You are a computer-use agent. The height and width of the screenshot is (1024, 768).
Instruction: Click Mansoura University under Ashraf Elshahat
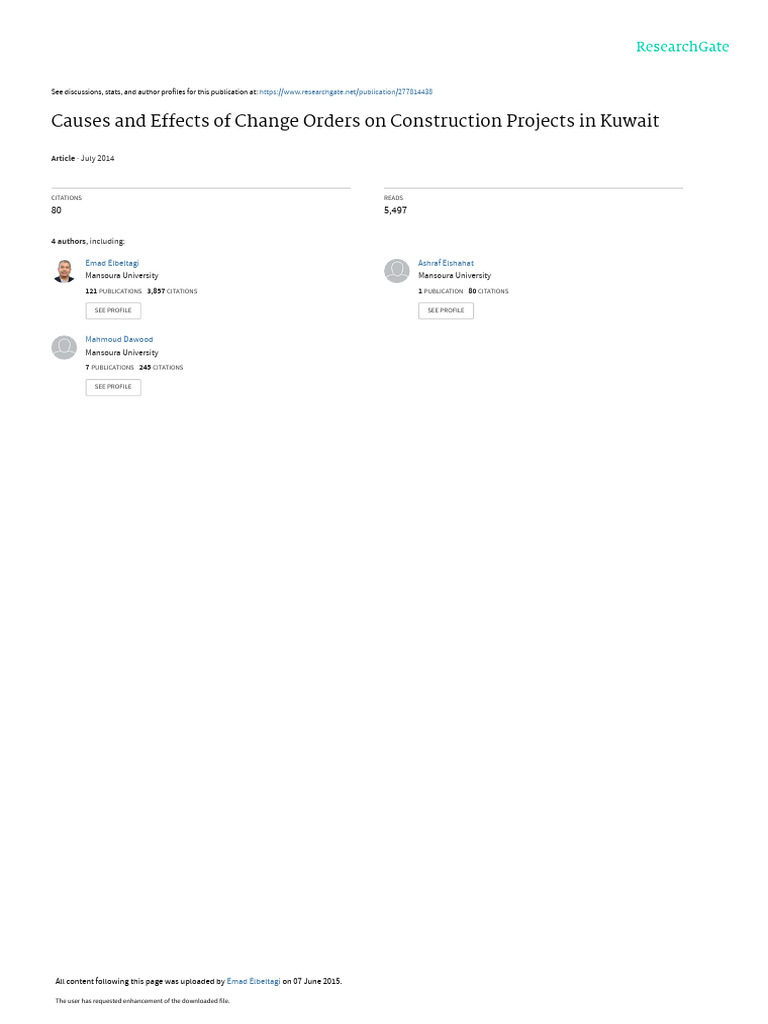pyautogui.click(x=455, y=276)
